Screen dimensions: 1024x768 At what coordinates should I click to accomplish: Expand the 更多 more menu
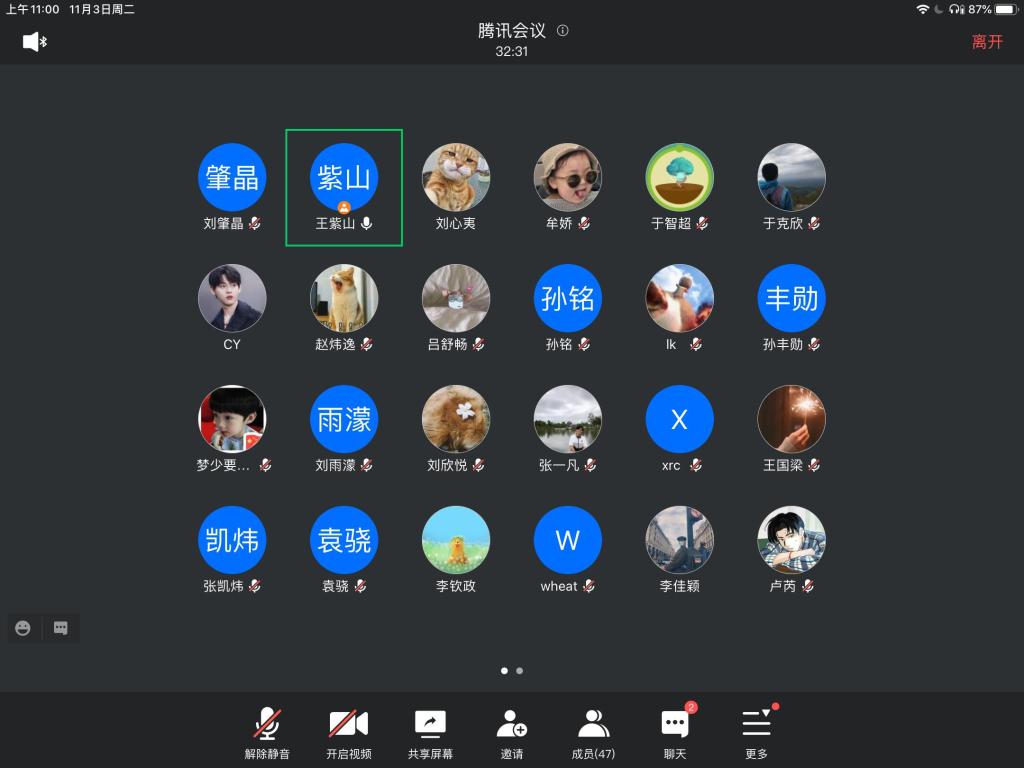click(756, 733)
